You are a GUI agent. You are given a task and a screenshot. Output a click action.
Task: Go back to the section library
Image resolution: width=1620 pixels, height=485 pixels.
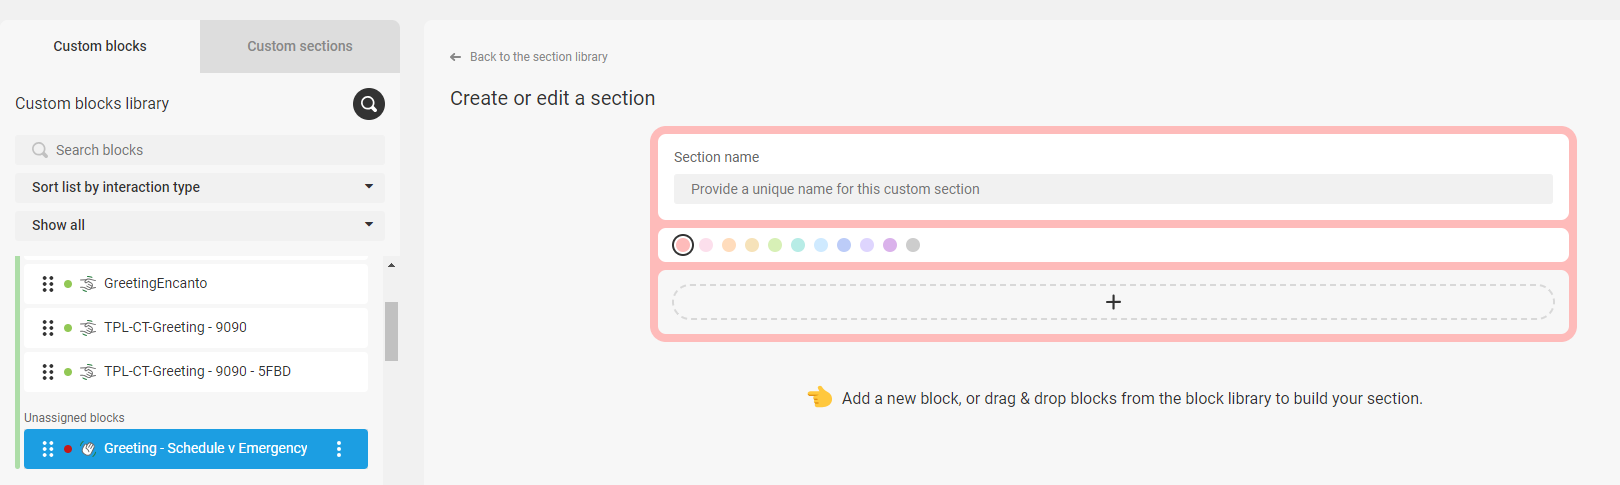(x=539, y=57)
